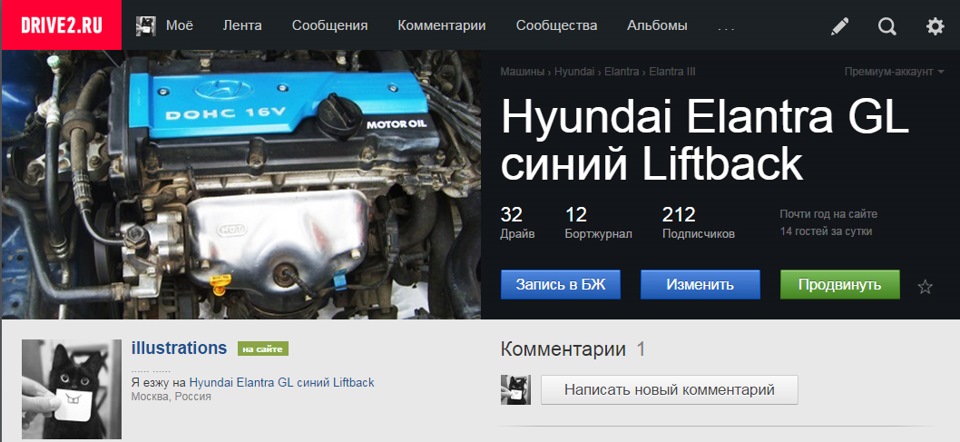Viewport: 960px width, 442px height.
Task: Open the Моё menu item
Action: [x=179, y=26]
